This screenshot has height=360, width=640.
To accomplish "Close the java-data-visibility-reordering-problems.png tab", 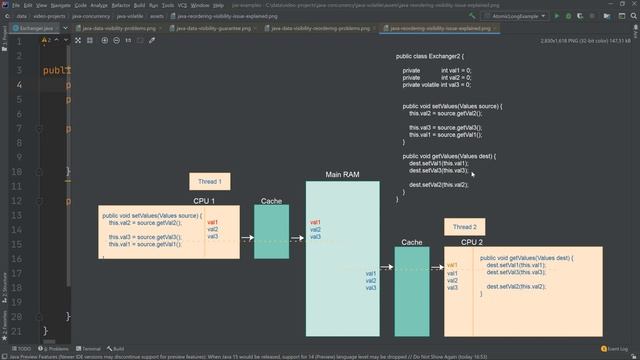I will coord(374,28).
